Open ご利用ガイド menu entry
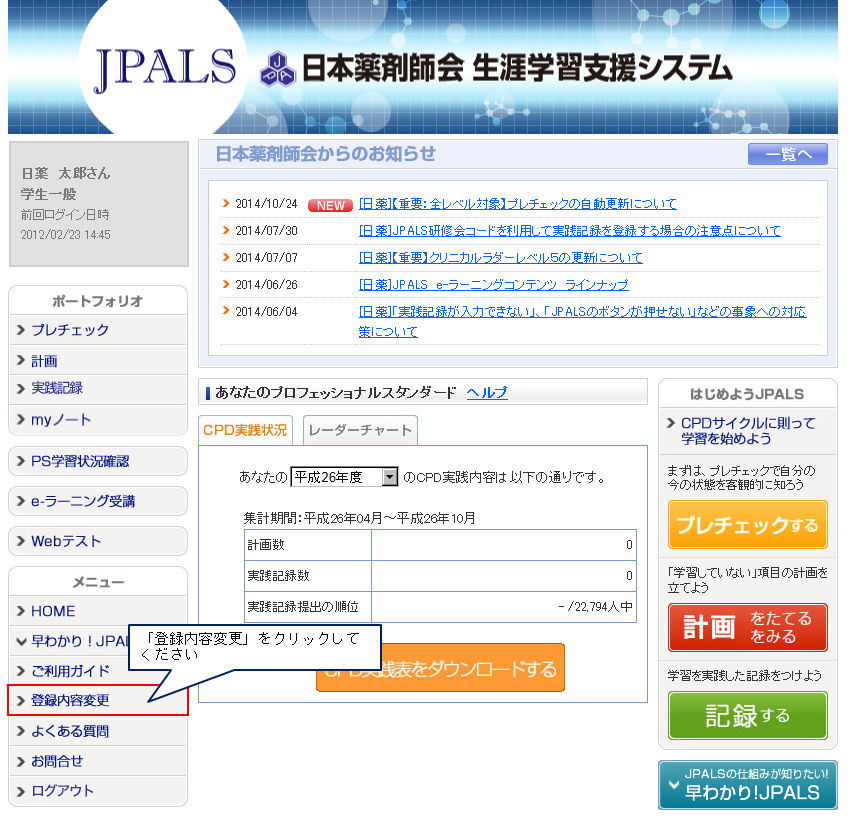 pyautogui.click(x=69, y=671)
